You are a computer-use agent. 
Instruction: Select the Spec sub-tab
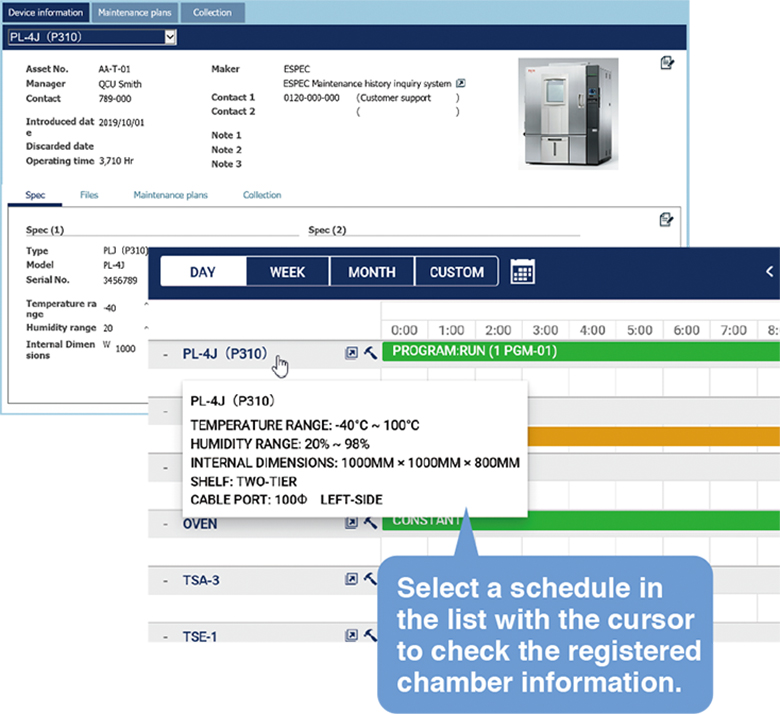click(x=35, y=195)
